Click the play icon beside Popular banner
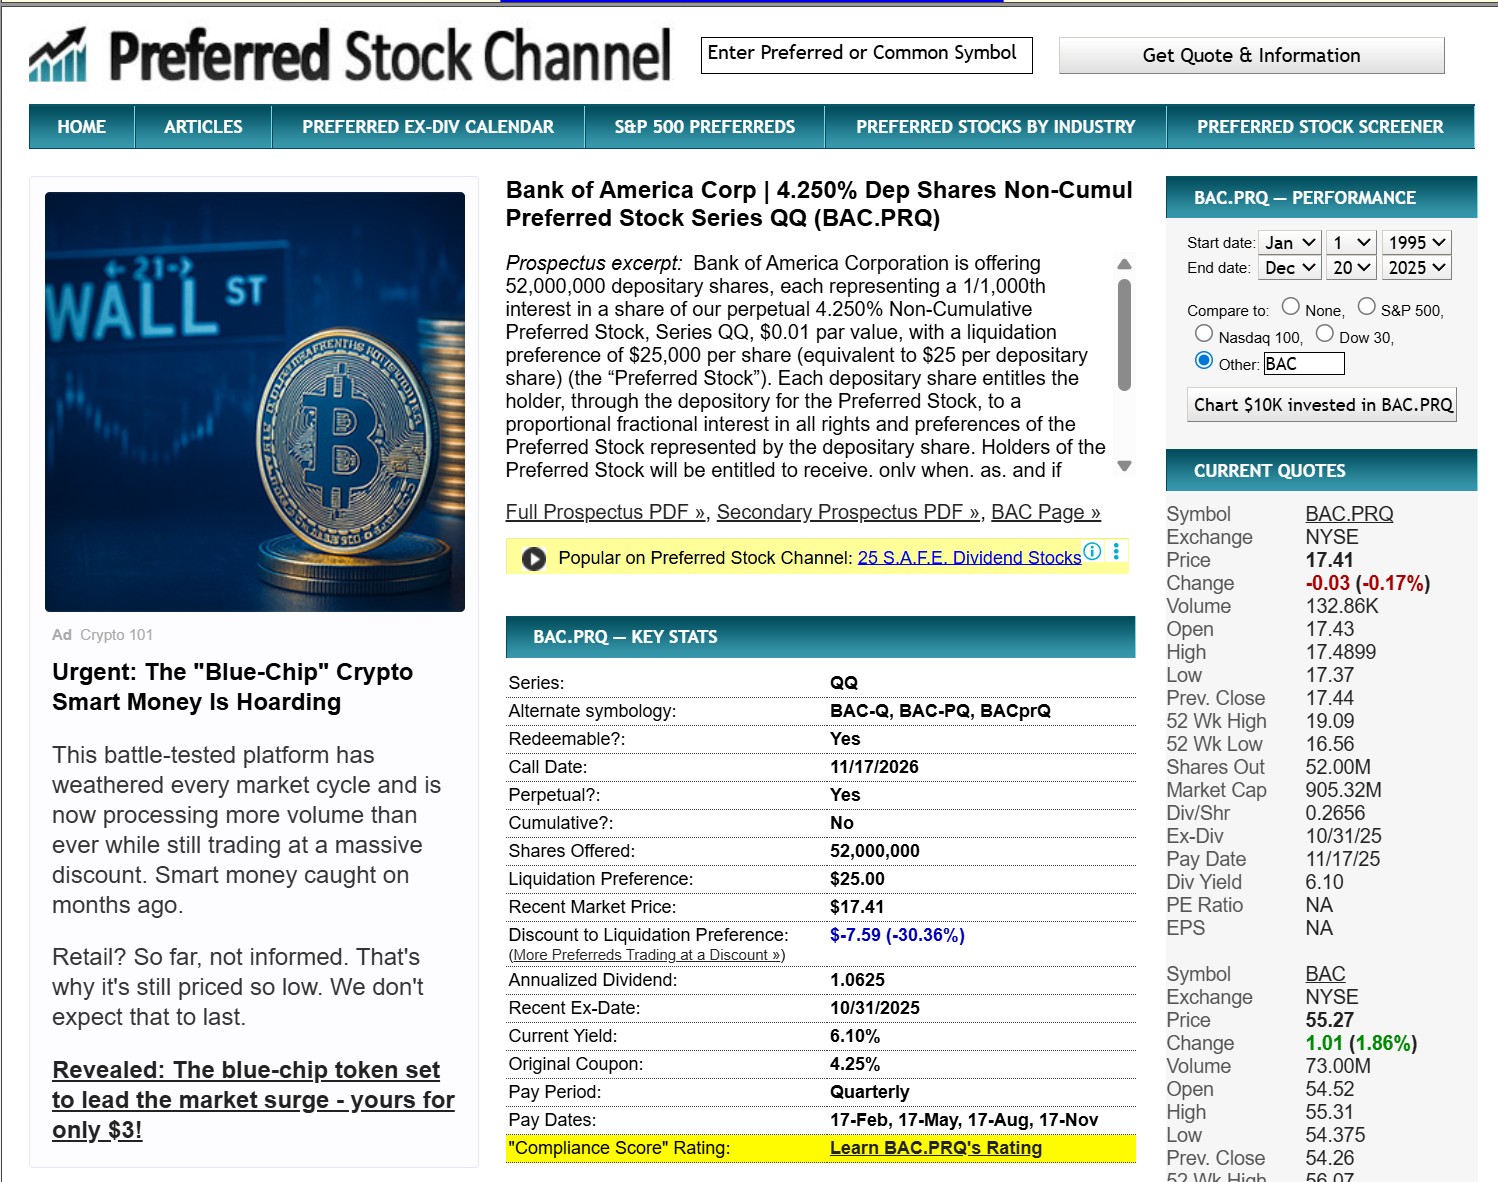 [x=534, y=558]
